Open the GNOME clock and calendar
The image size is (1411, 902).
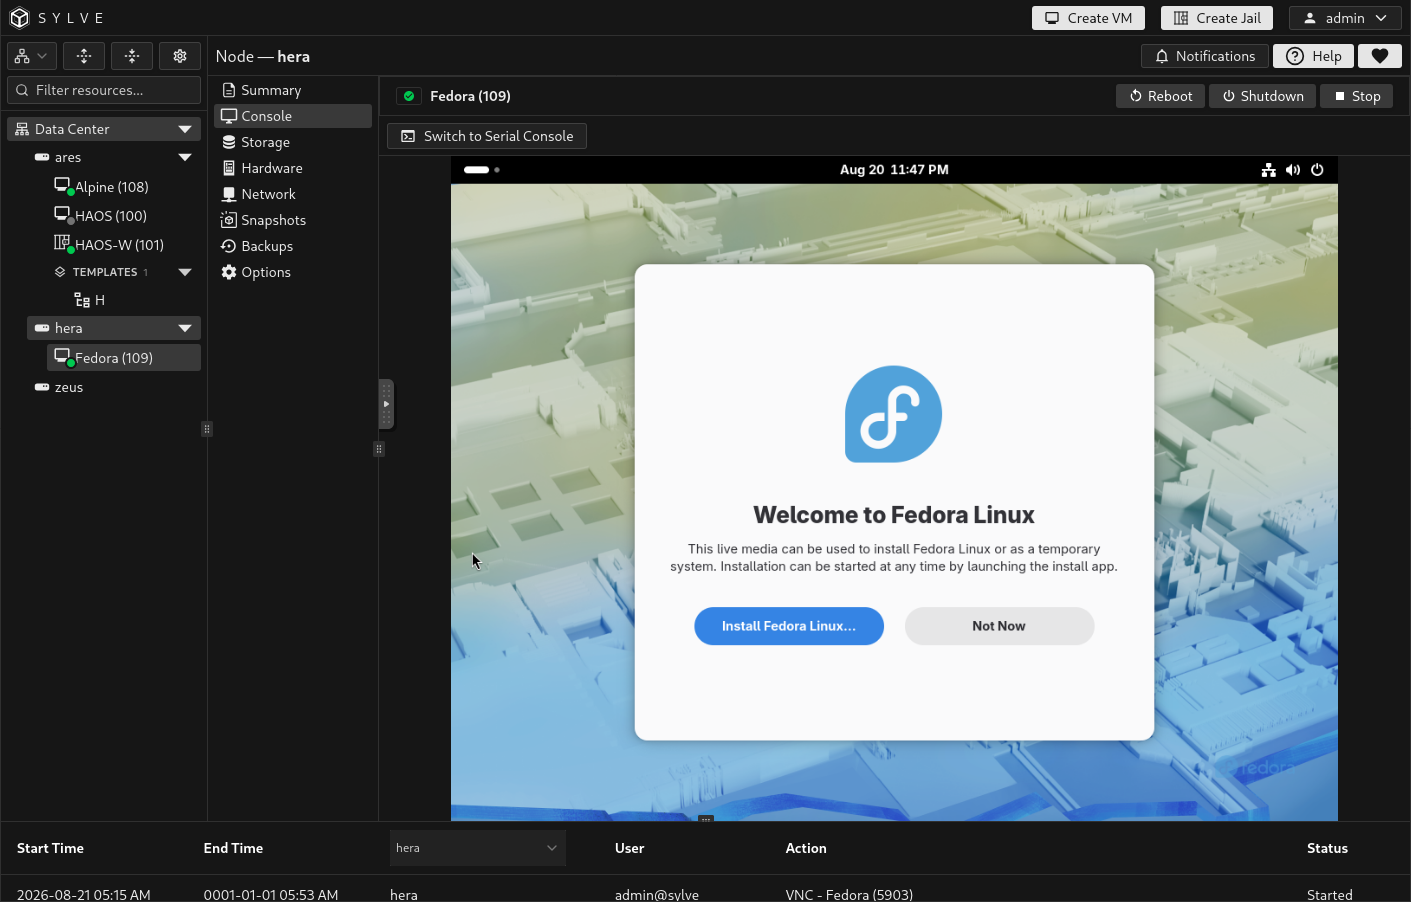click(x=894, y=170)
